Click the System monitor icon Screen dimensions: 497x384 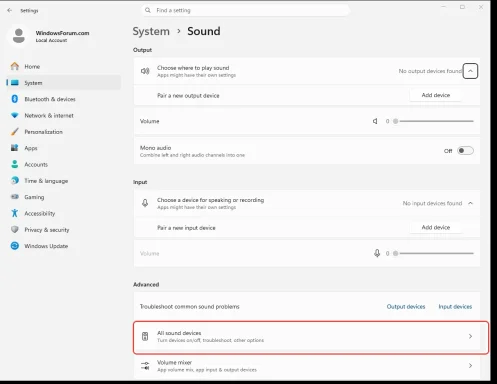pos(15,83)
